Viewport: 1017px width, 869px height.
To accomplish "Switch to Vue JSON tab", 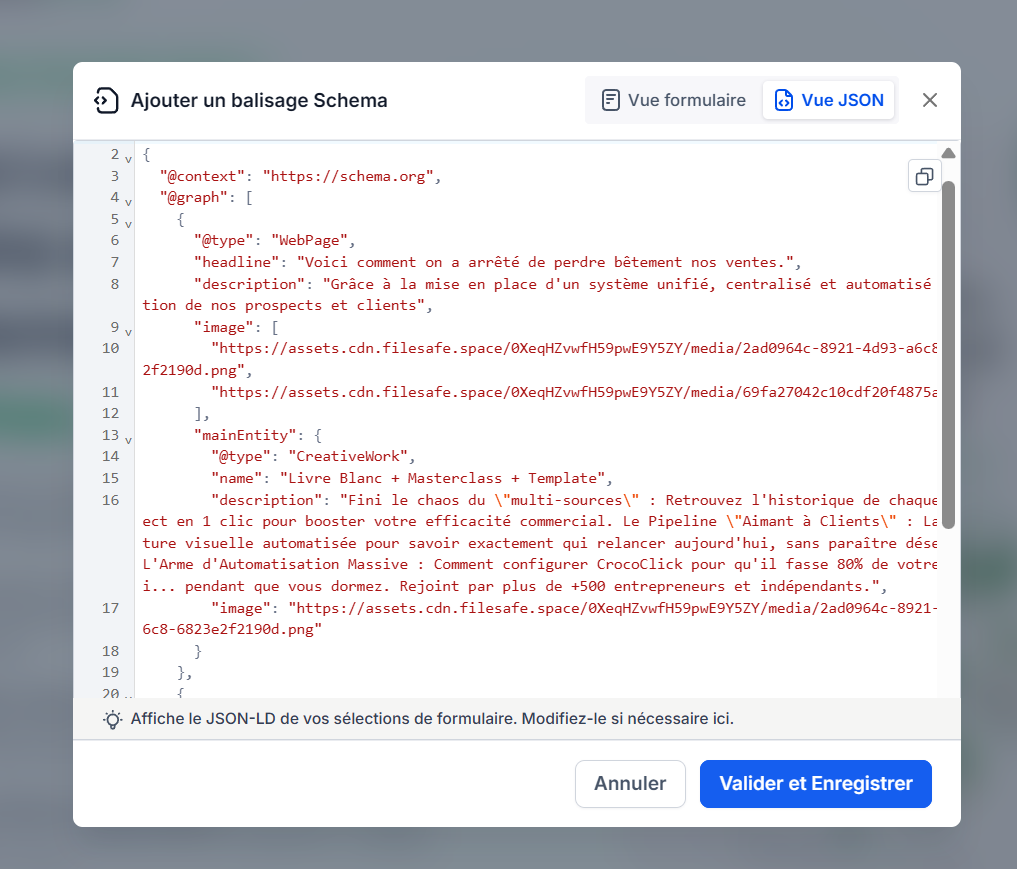I will [x=829, y=100].
